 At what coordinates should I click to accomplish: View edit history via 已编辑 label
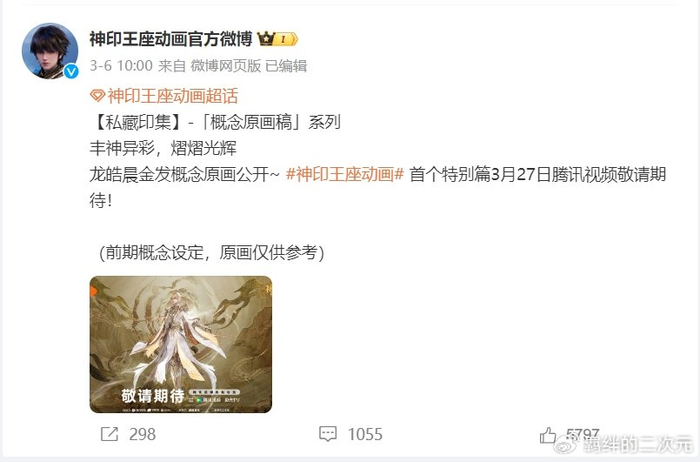tap(286, 66)
